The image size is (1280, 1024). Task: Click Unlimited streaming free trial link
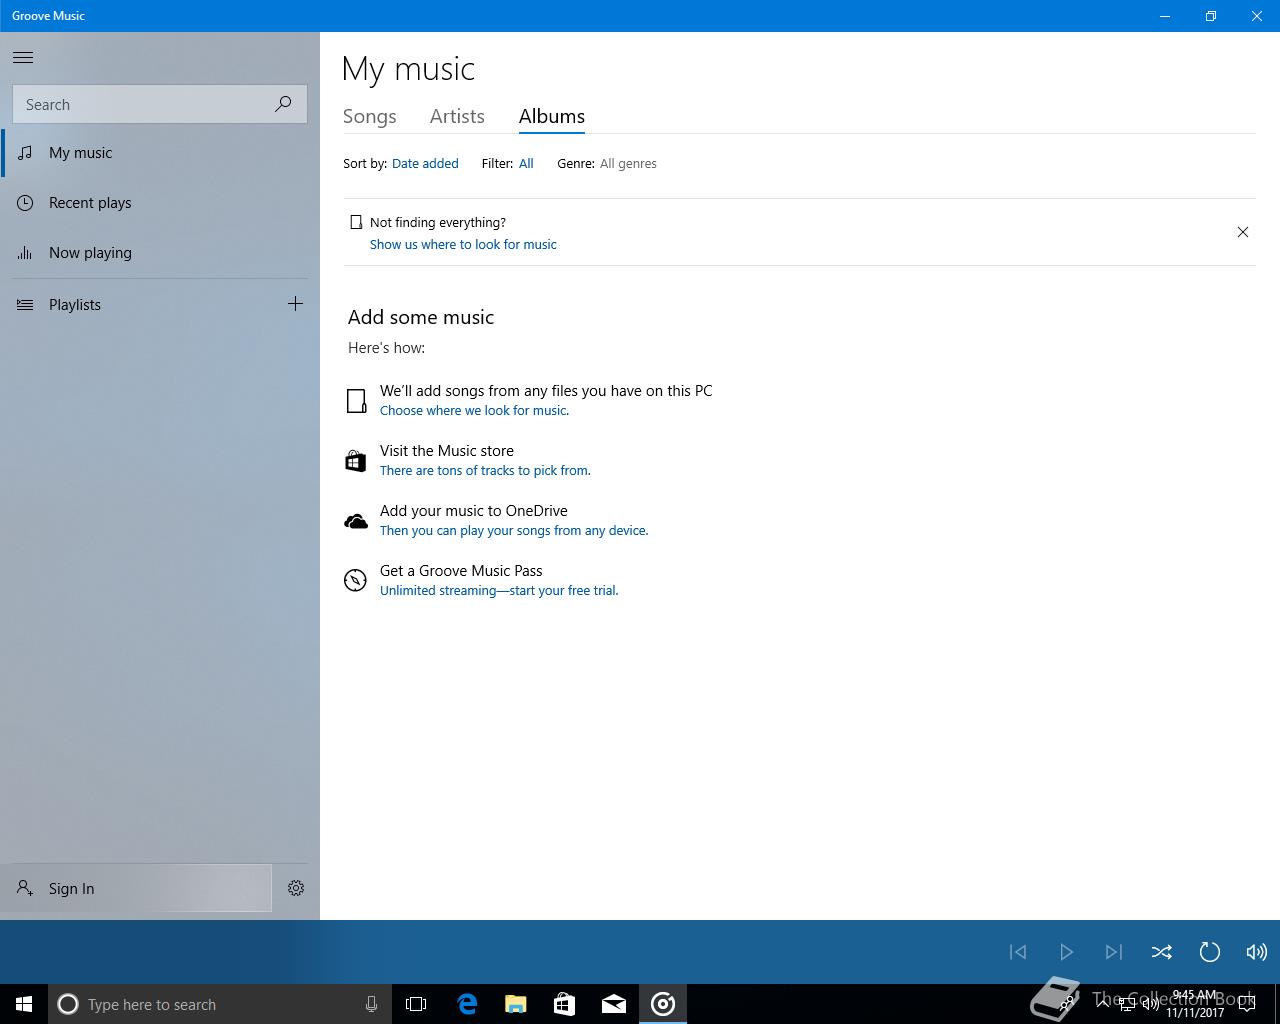(x=499, y=590)
